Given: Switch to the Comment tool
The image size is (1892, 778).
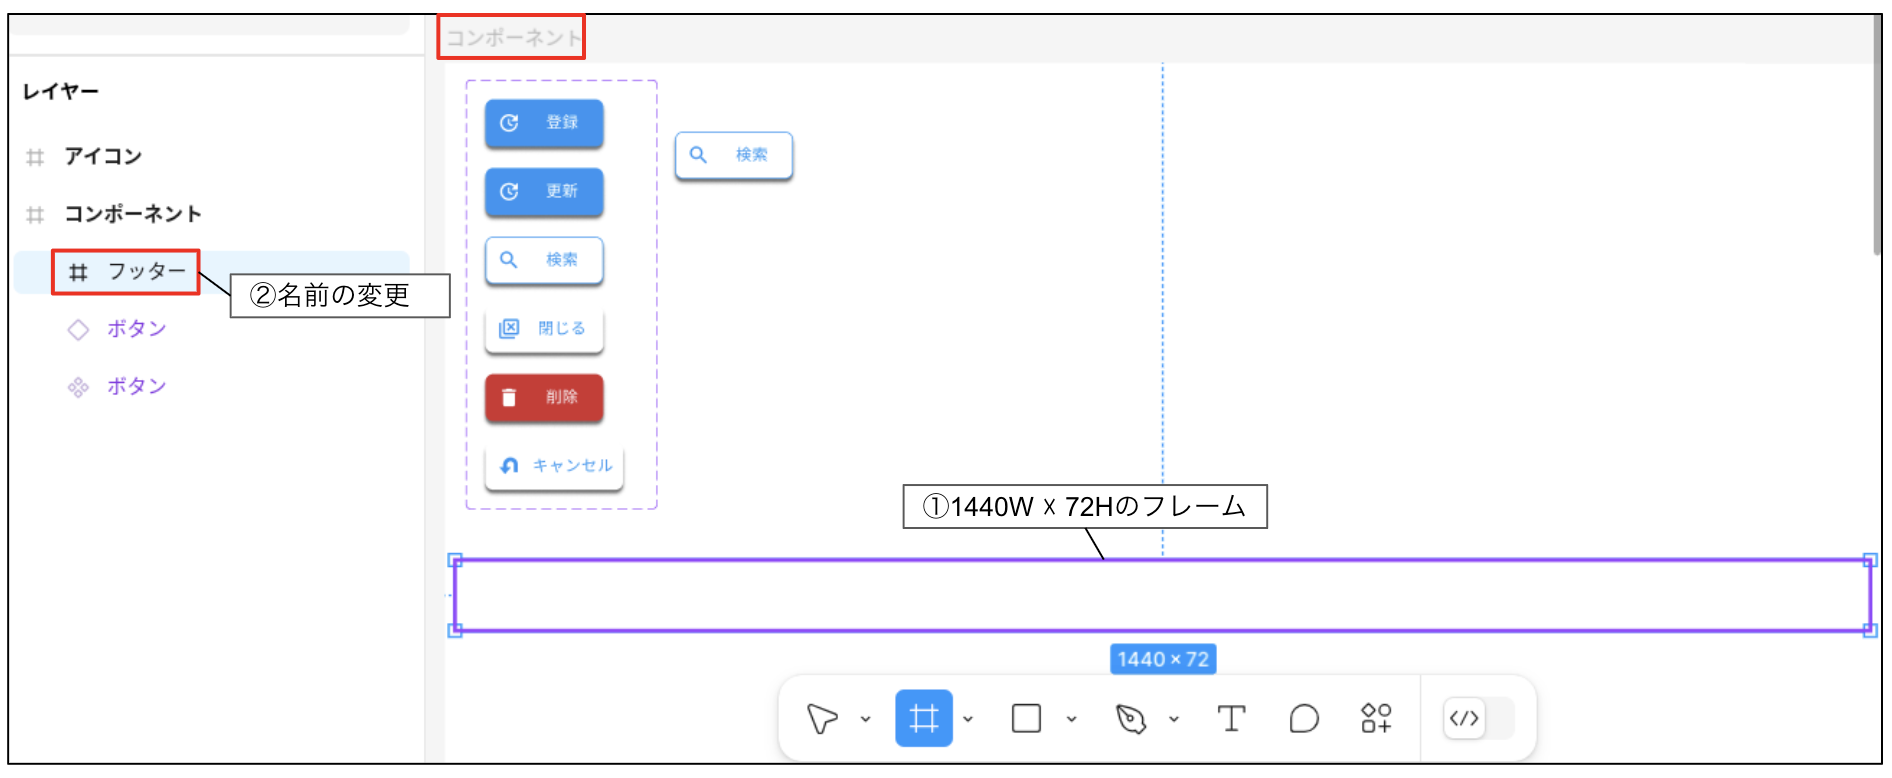Looking at the screenshot, I should pos(1304,718).
